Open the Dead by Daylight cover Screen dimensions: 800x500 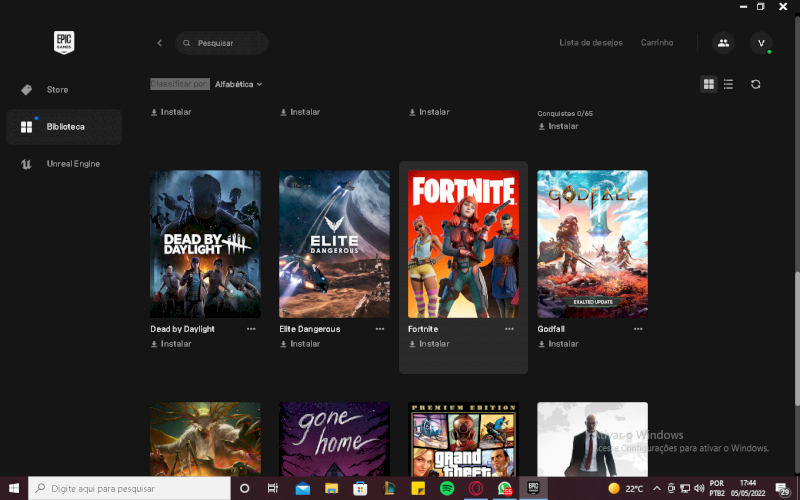pyautogui.click(x=206, y=244)
